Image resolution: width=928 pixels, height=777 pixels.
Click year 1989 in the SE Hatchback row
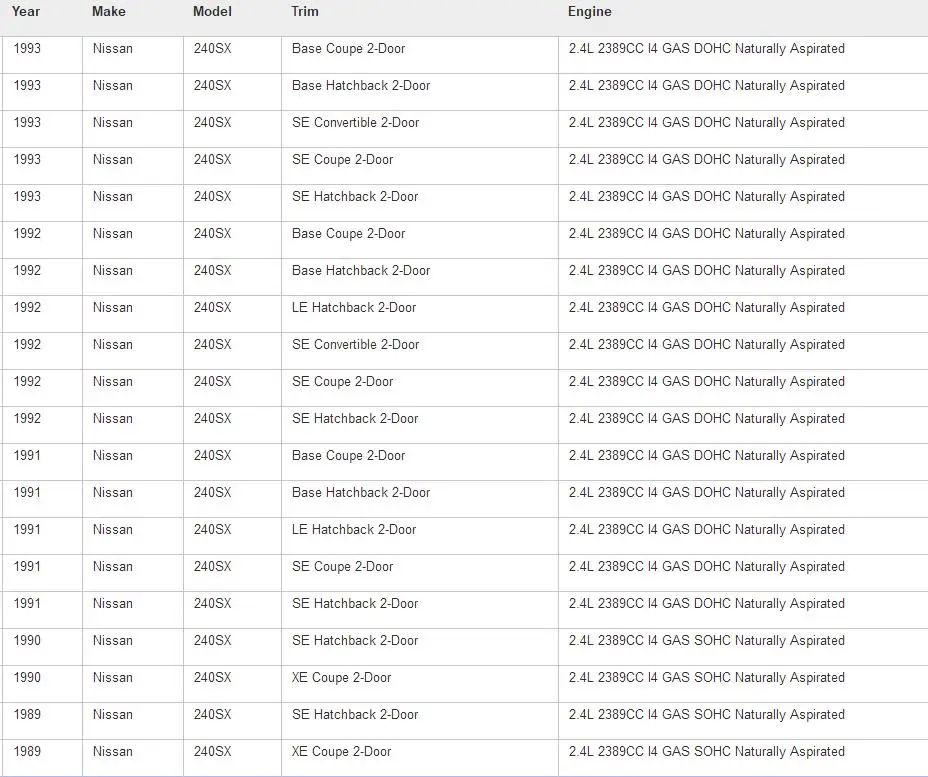click(x=27, y=714)
